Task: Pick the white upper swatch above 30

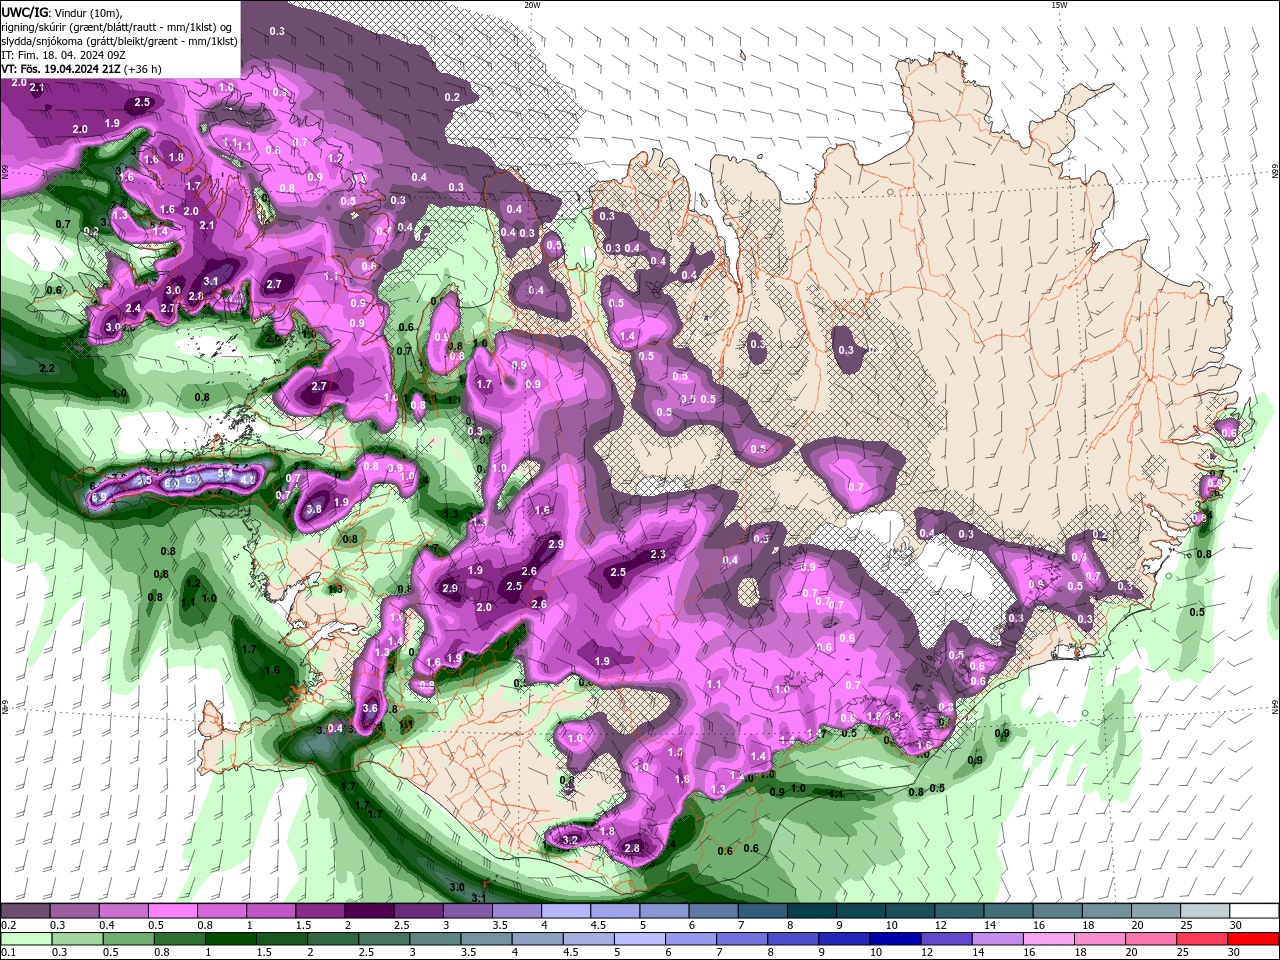Action: (1255, 911)
